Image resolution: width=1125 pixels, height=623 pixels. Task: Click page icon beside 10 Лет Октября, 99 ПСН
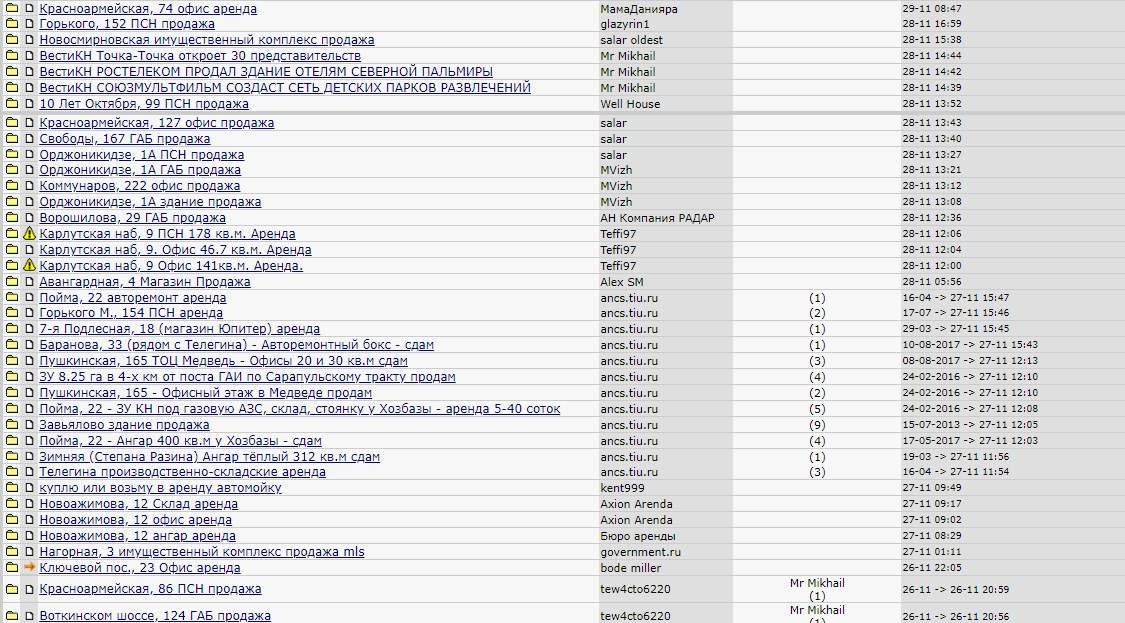[x=29, y=103]
